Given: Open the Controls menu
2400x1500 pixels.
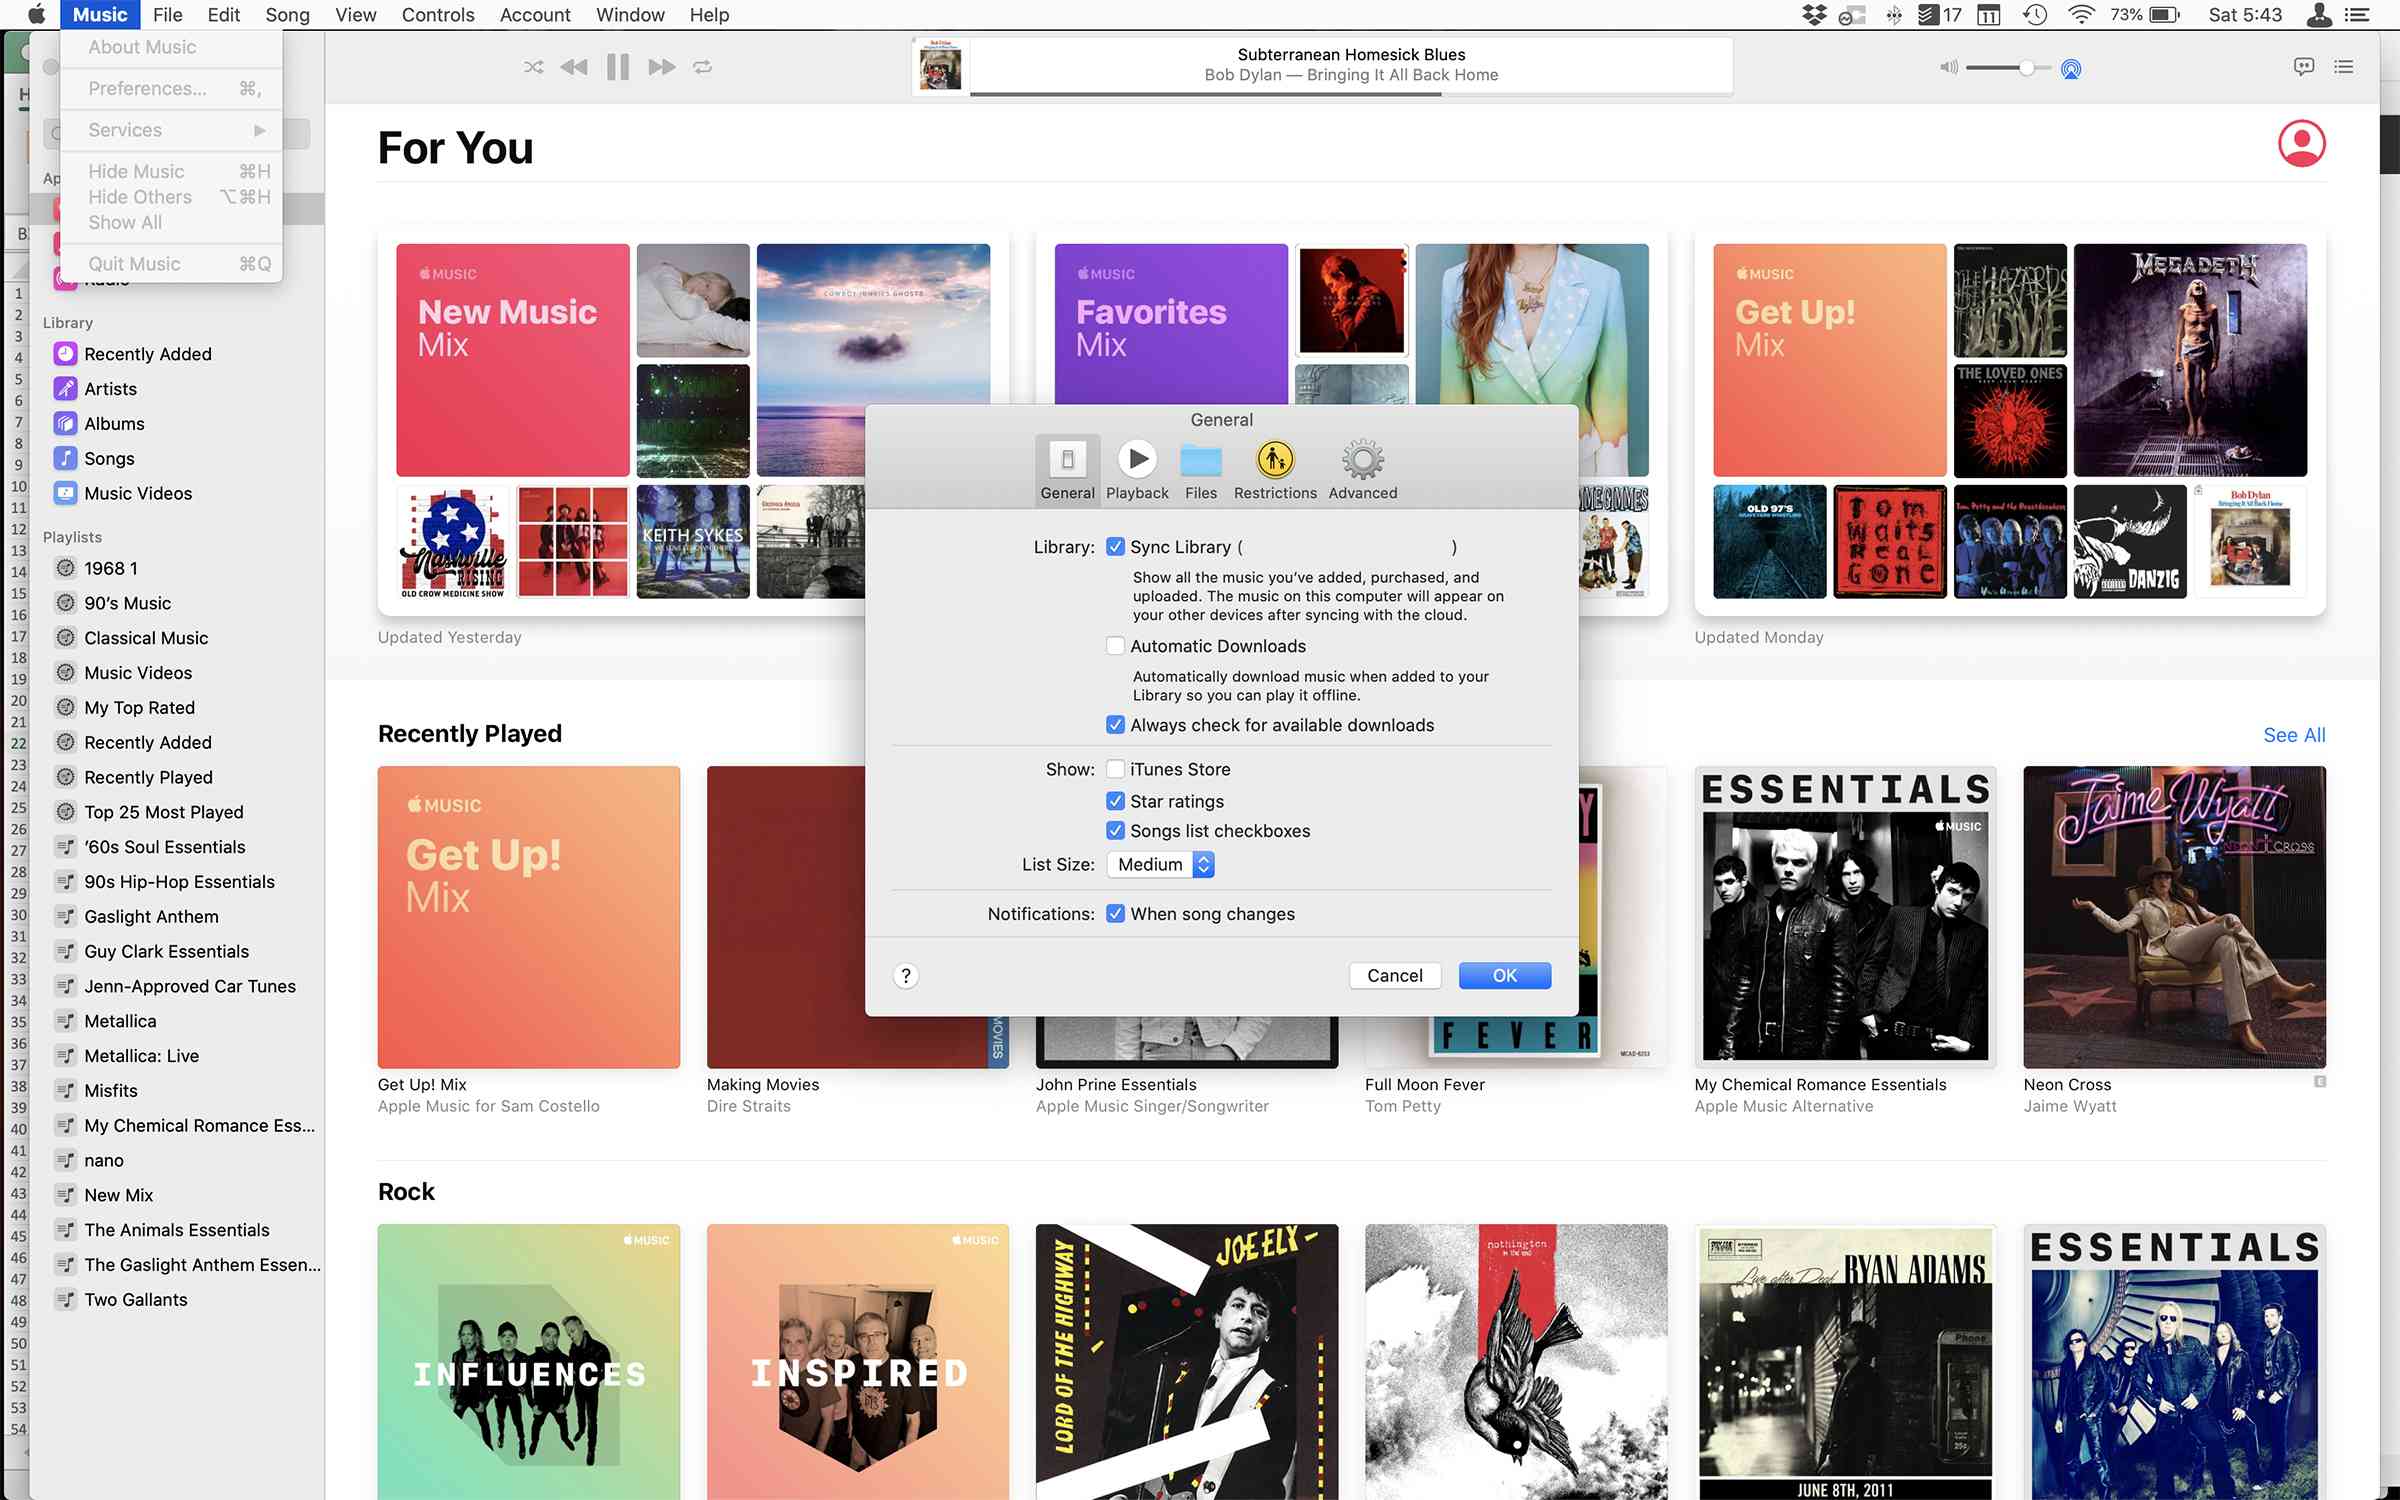Looking at the screenshot, I should pos(438,15).
